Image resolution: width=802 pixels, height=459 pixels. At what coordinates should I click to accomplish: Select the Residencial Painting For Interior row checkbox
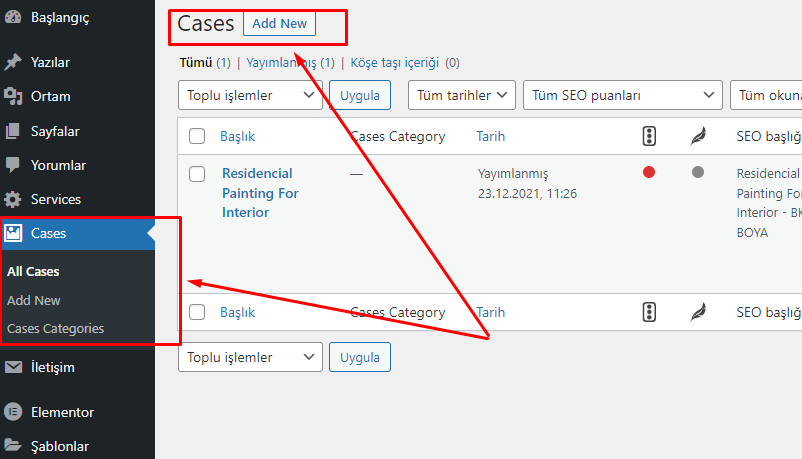pos(197,174)
